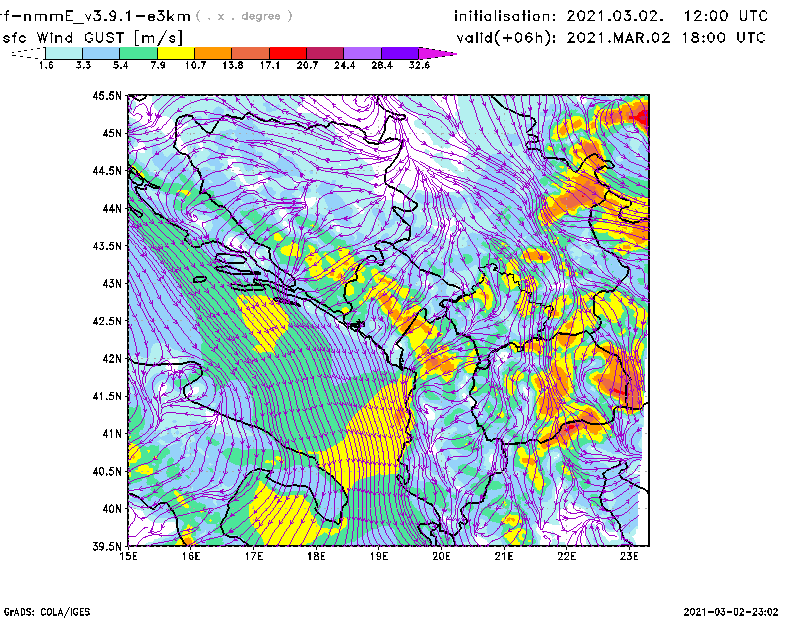800x618 pixels.
Task: Click the 'GrADS: COLA/IGES' credit text
Action: (x=47, y=612)
